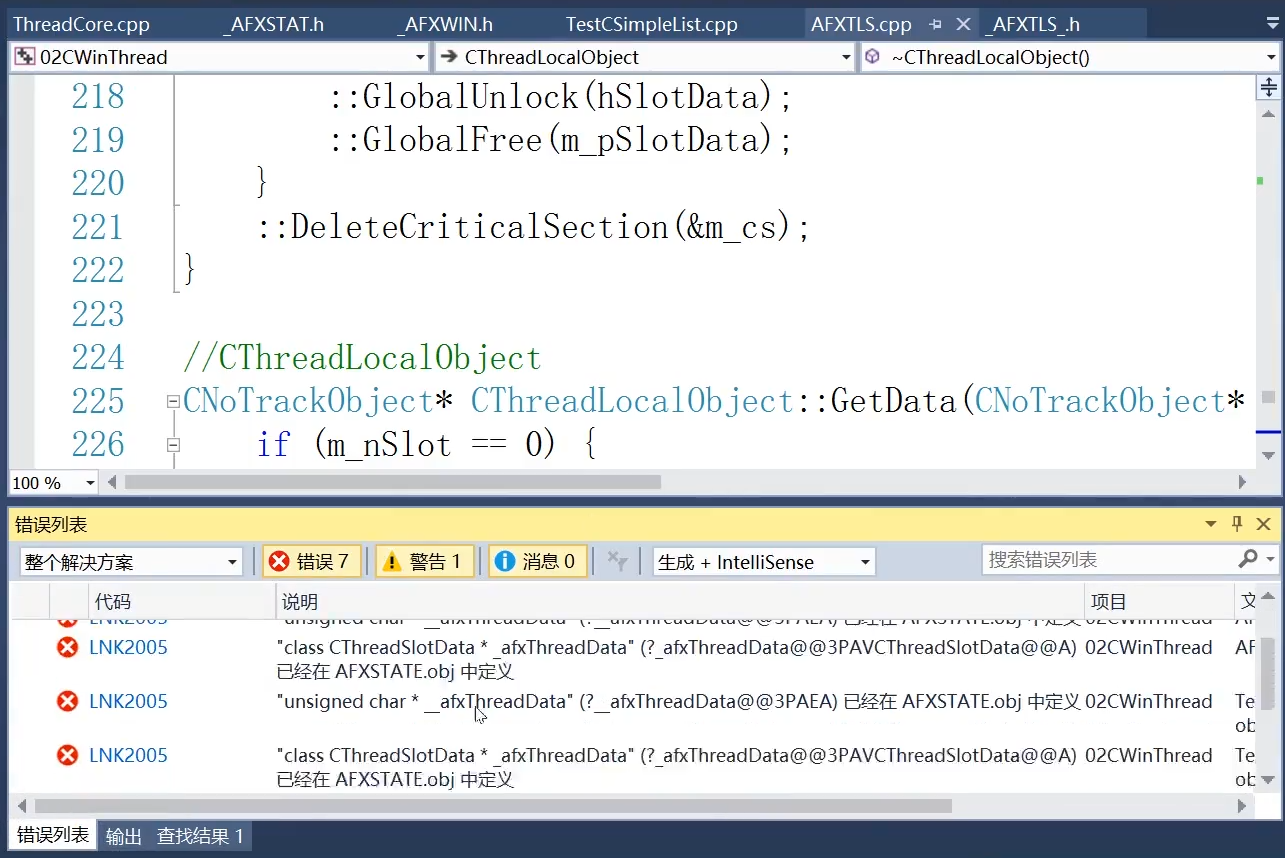Open the _AFXWIN.h tab

[445, 24]
